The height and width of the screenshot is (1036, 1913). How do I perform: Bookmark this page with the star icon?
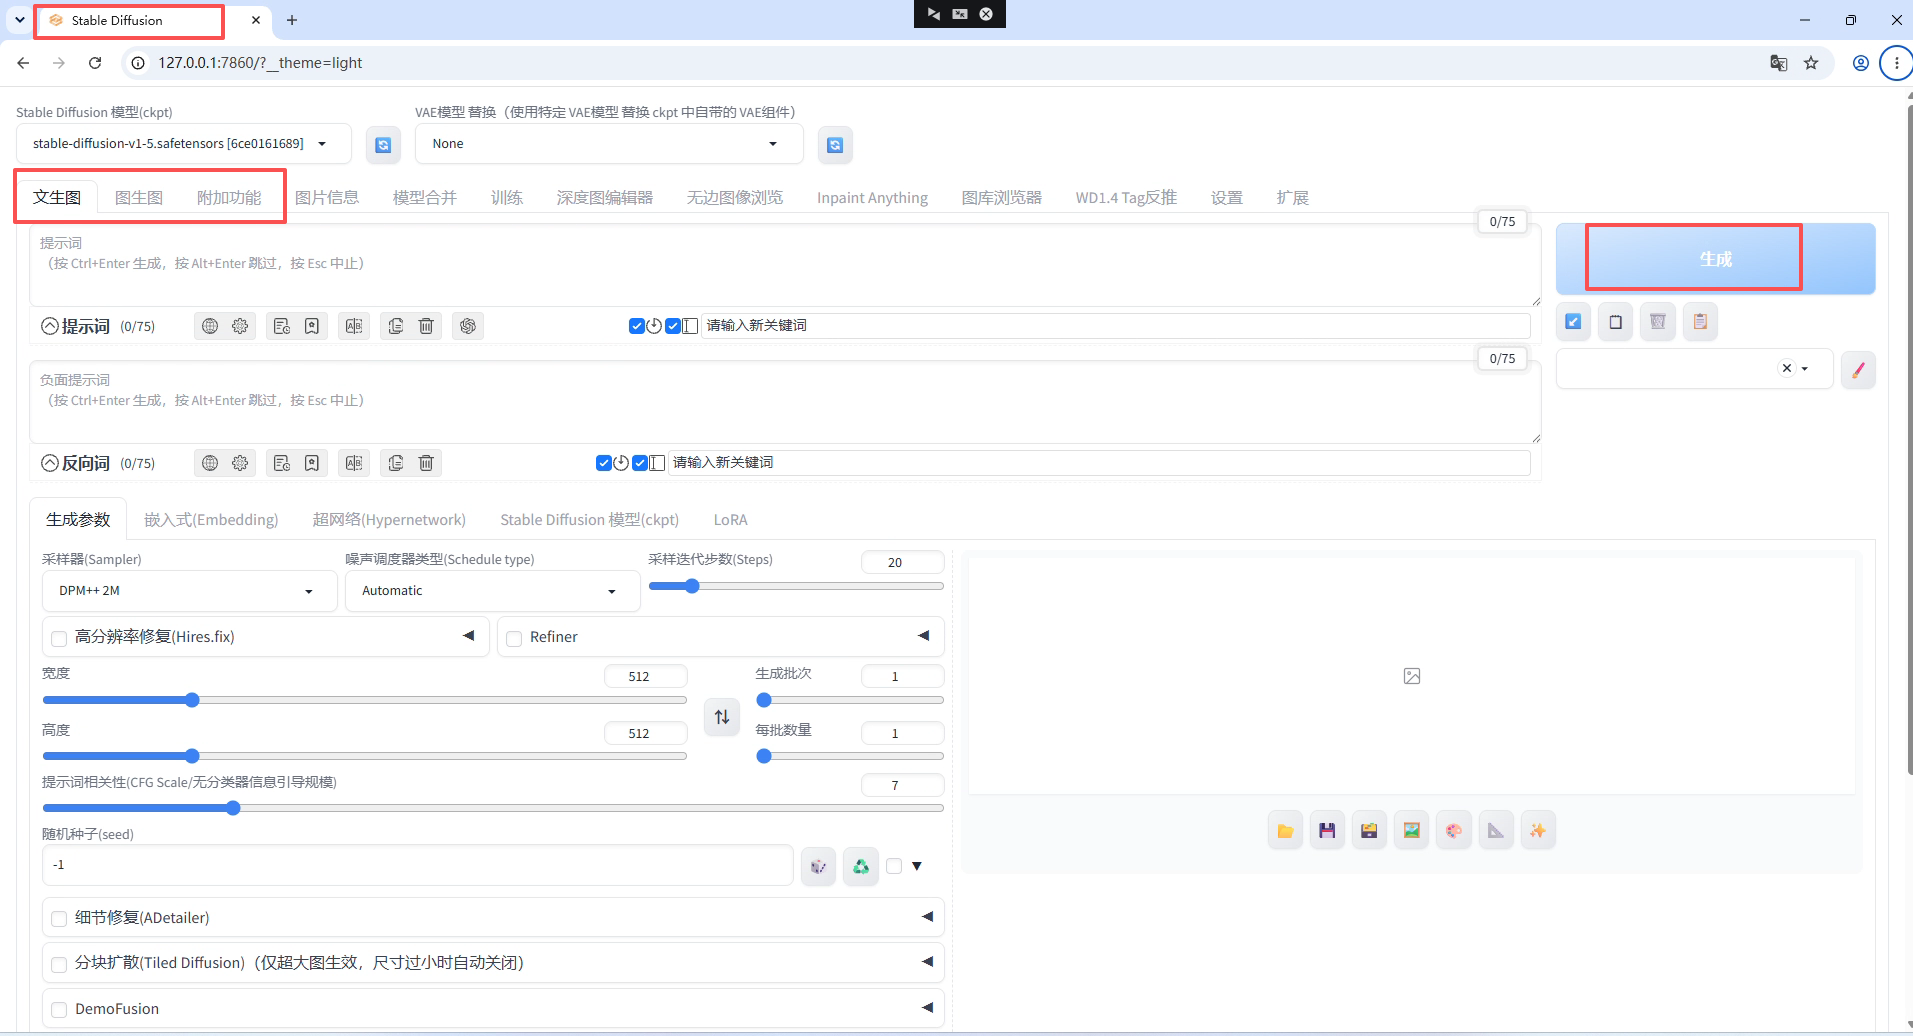coord(1811,63)
